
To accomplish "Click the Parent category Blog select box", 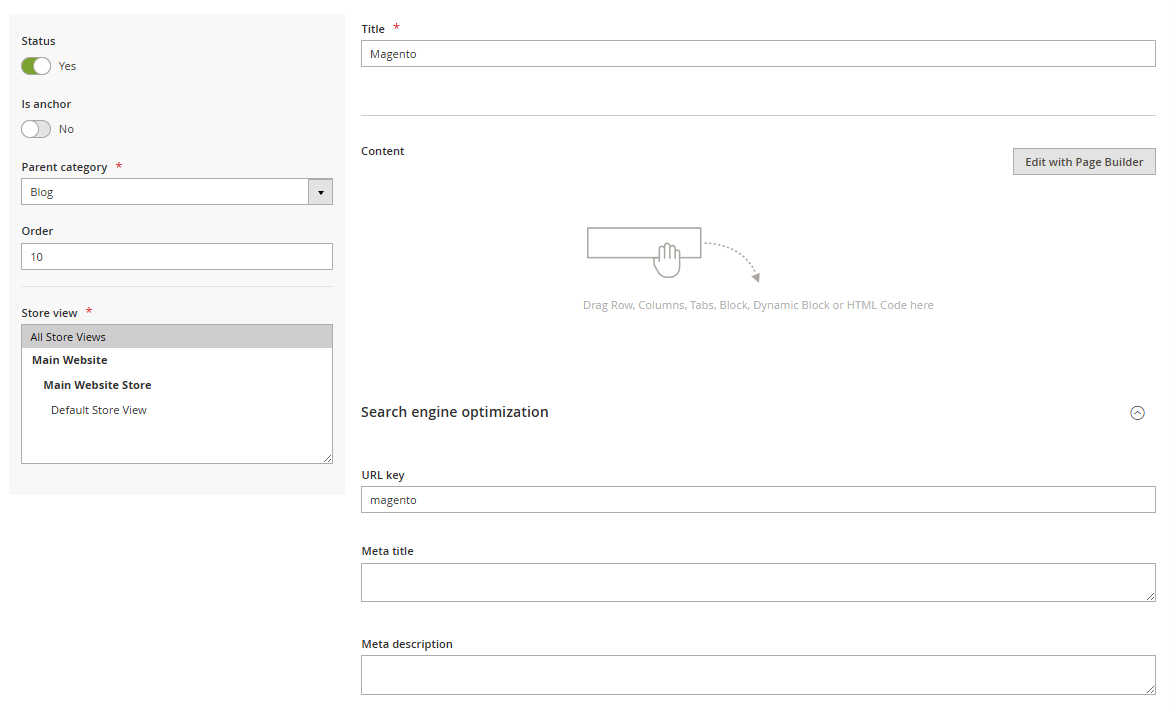I will 164,192.
